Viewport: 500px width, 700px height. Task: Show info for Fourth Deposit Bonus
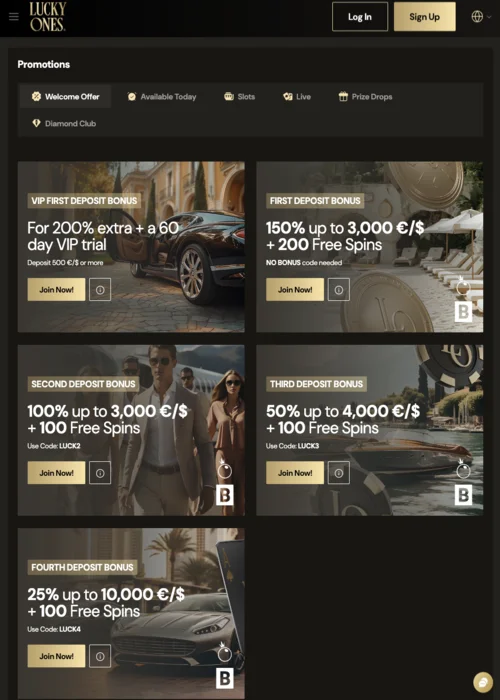point(100,656)
